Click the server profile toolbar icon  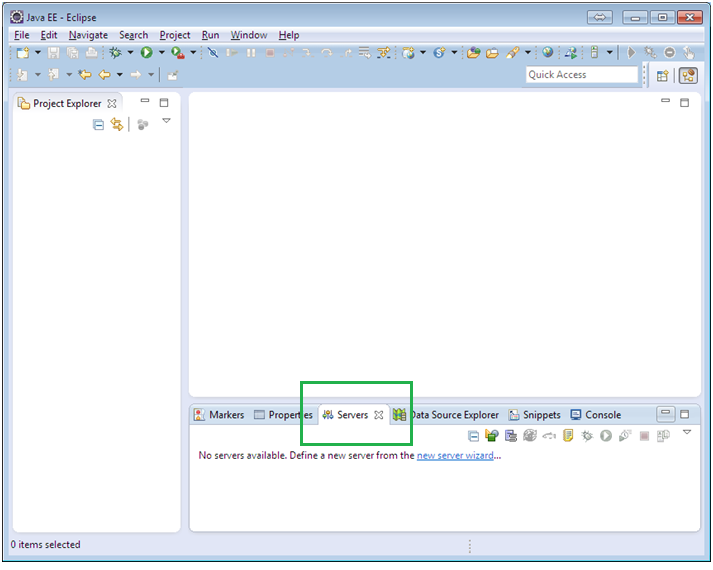pos(594,53)
